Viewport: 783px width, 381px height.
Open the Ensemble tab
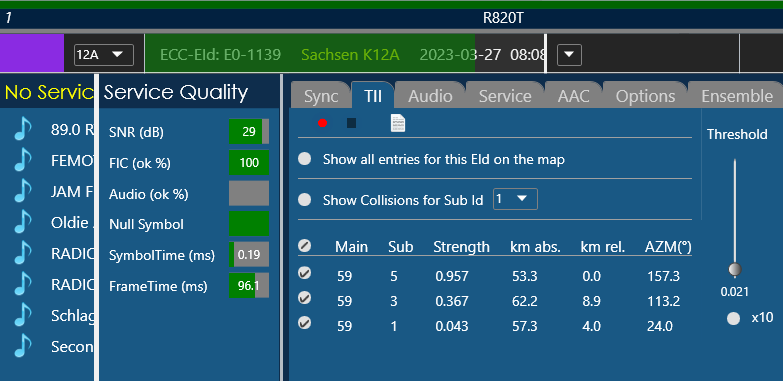coord(737,96)
